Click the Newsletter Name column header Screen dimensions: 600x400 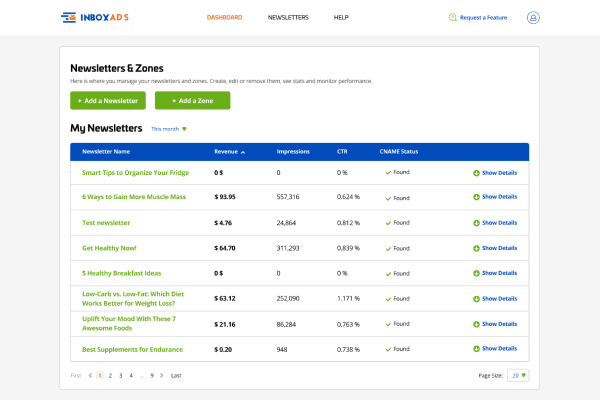[106, 152]
